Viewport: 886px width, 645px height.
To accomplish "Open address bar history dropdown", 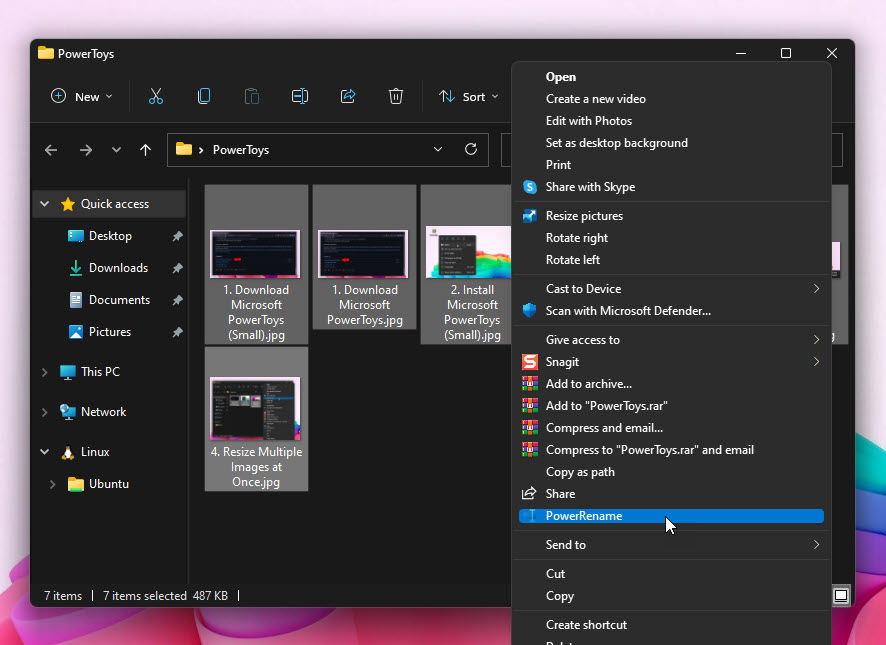I will [x=438, y=149].
